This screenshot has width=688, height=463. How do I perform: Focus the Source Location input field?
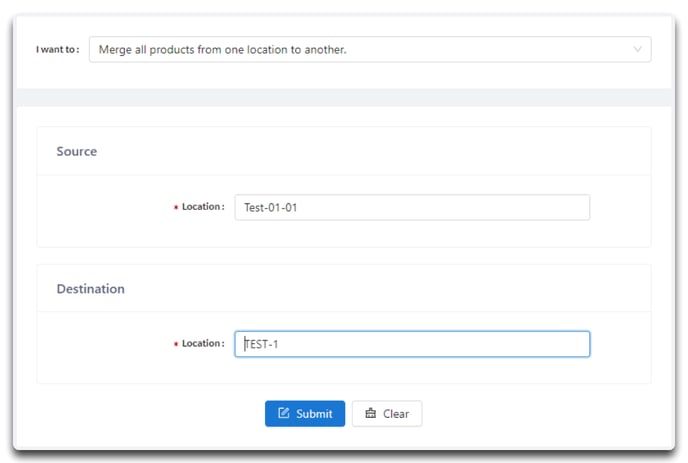(x=412, y=207)
